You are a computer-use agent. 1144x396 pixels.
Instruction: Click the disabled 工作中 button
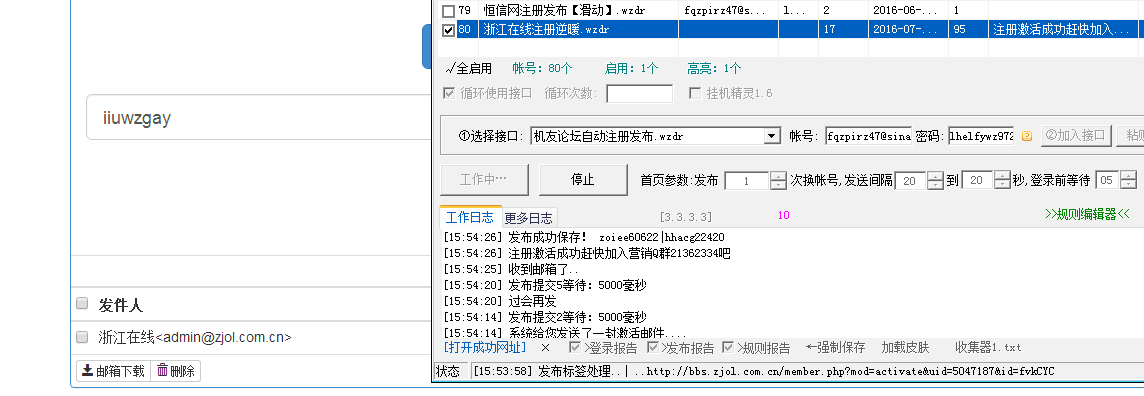484,179
